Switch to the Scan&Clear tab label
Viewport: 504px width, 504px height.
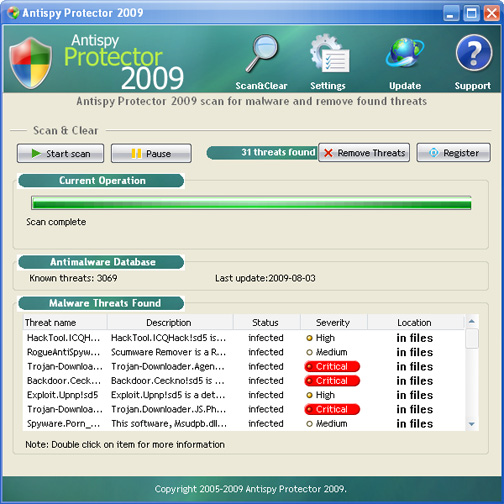[x=261, y=86]
